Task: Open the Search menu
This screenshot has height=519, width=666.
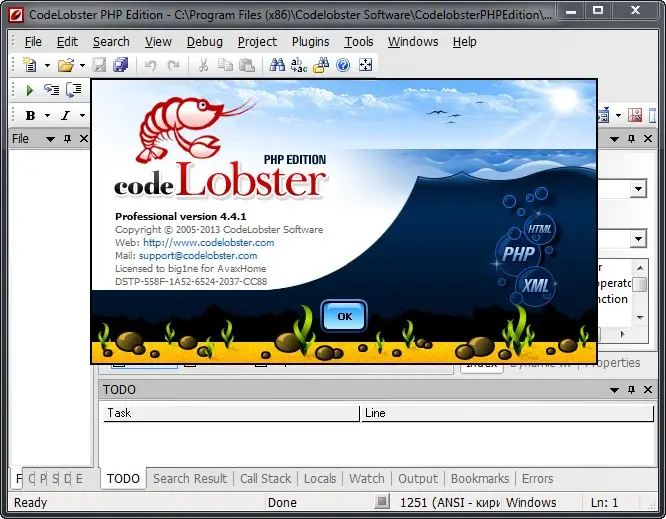Action: click(x=111, y=42)
